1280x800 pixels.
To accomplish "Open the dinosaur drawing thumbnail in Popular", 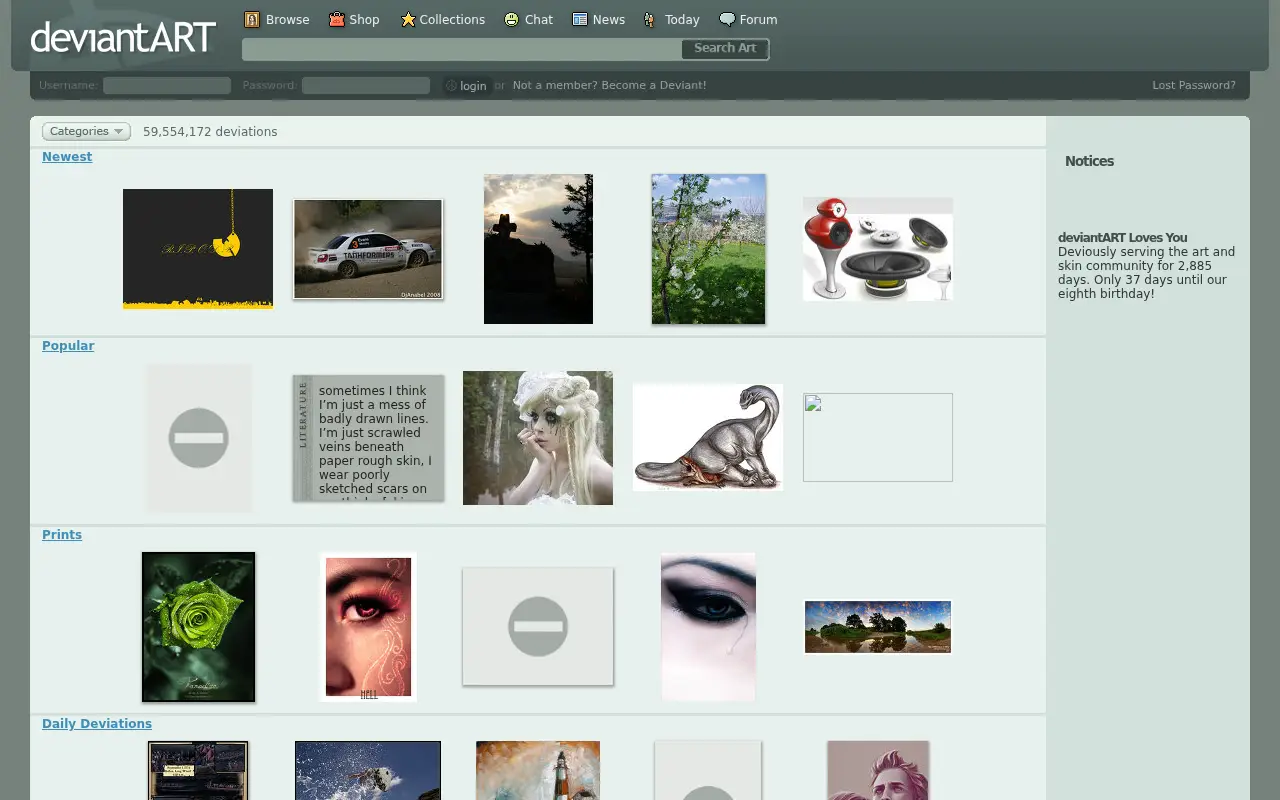I will click(708, 438).
